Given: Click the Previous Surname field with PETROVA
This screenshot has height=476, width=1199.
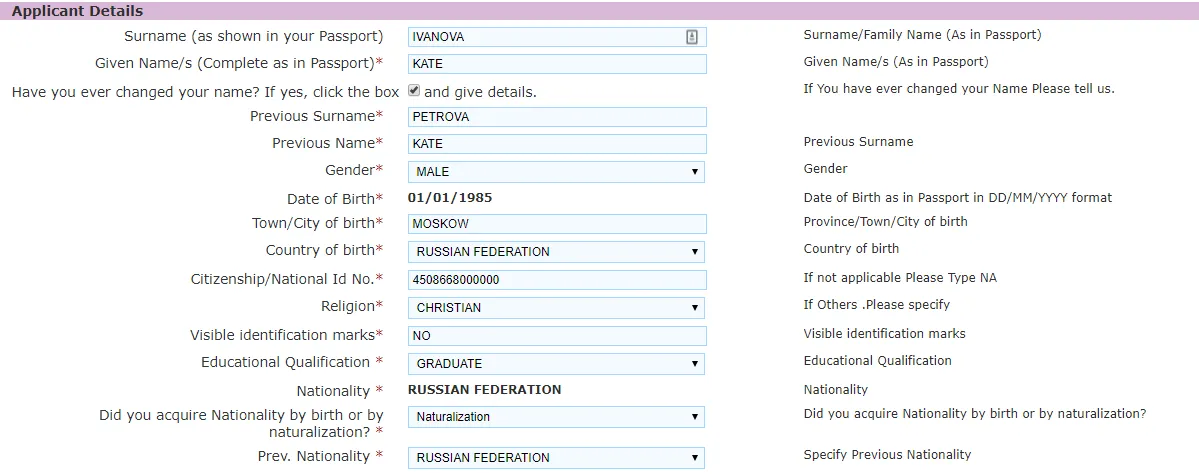Looking at the screenshot, I should click(557, 117).
